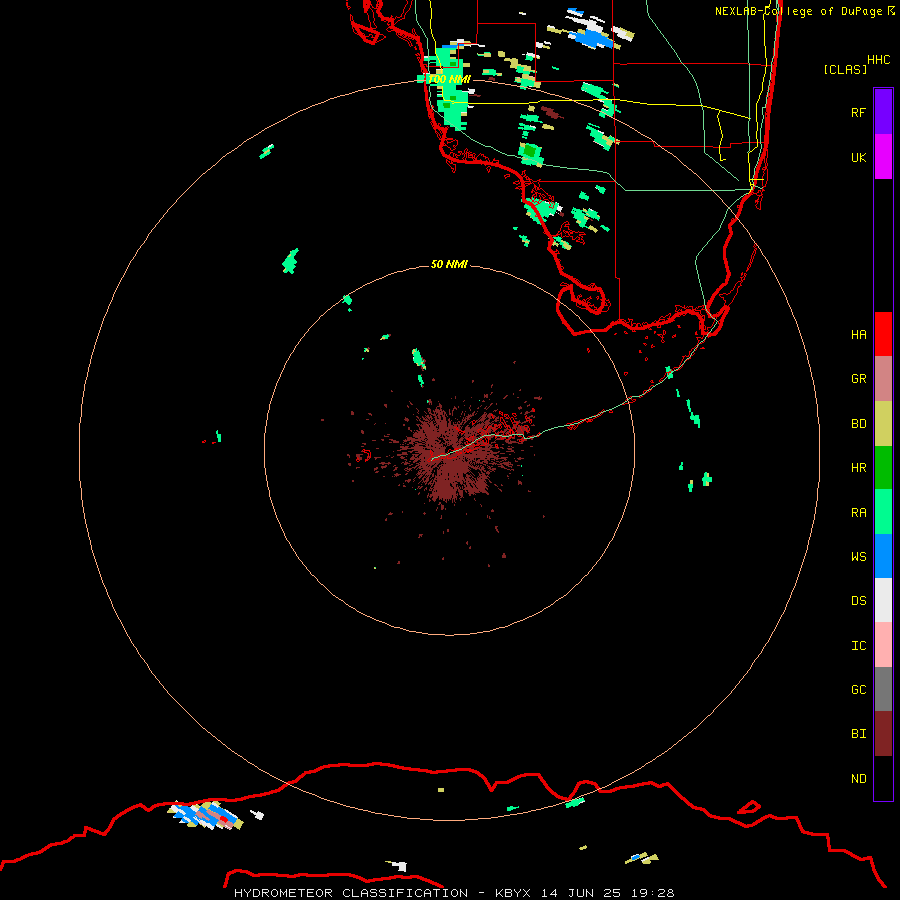Click the [CLAS] label above legend
900x900 pixels.
845,69
